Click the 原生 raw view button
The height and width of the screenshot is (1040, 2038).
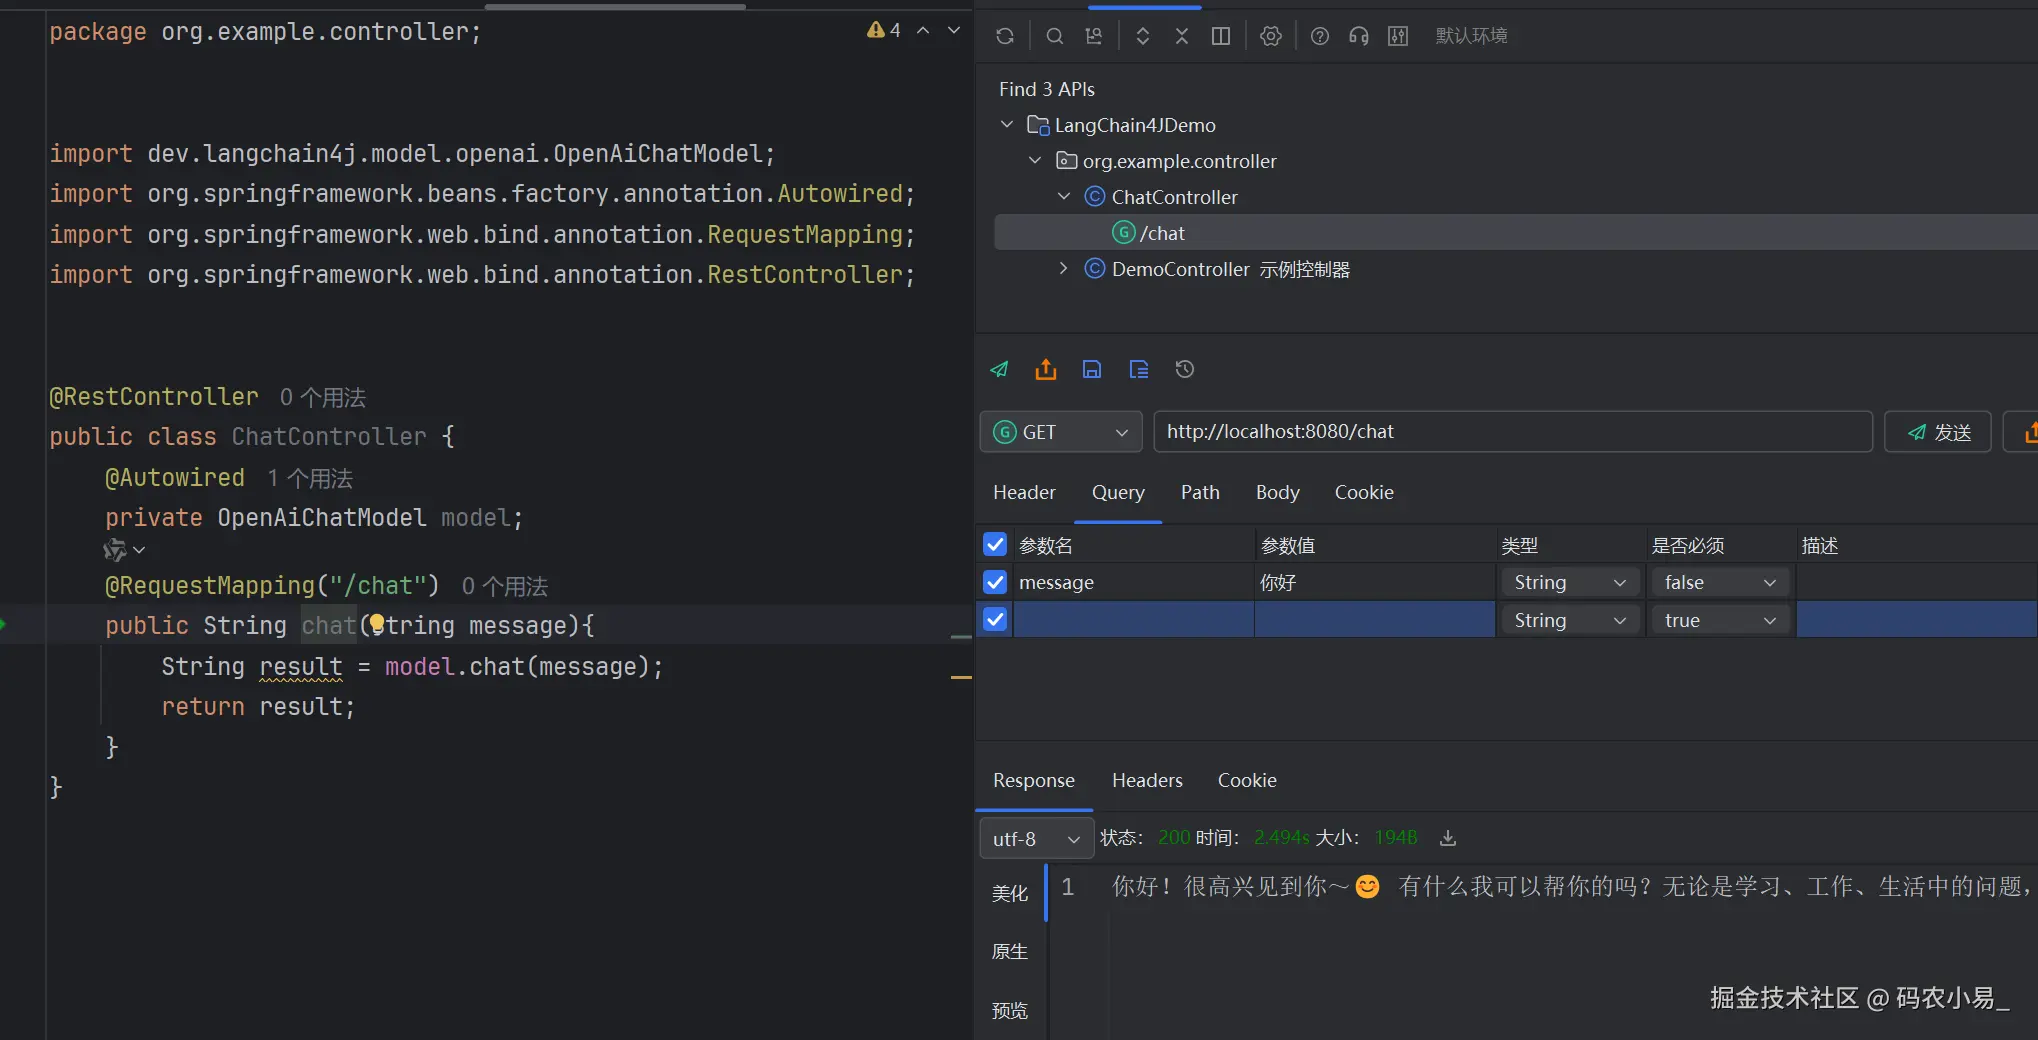[x=1010, y=952]
